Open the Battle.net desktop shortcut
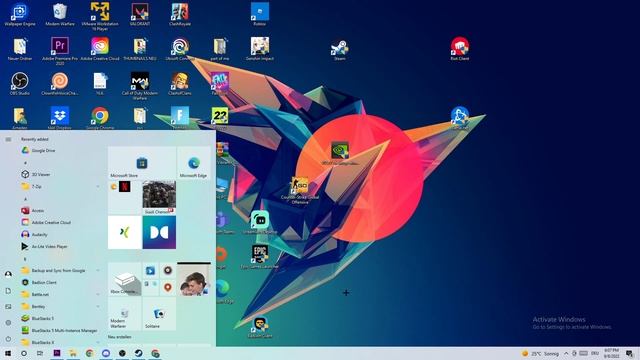Screen dimensions: 640x360 460,118
